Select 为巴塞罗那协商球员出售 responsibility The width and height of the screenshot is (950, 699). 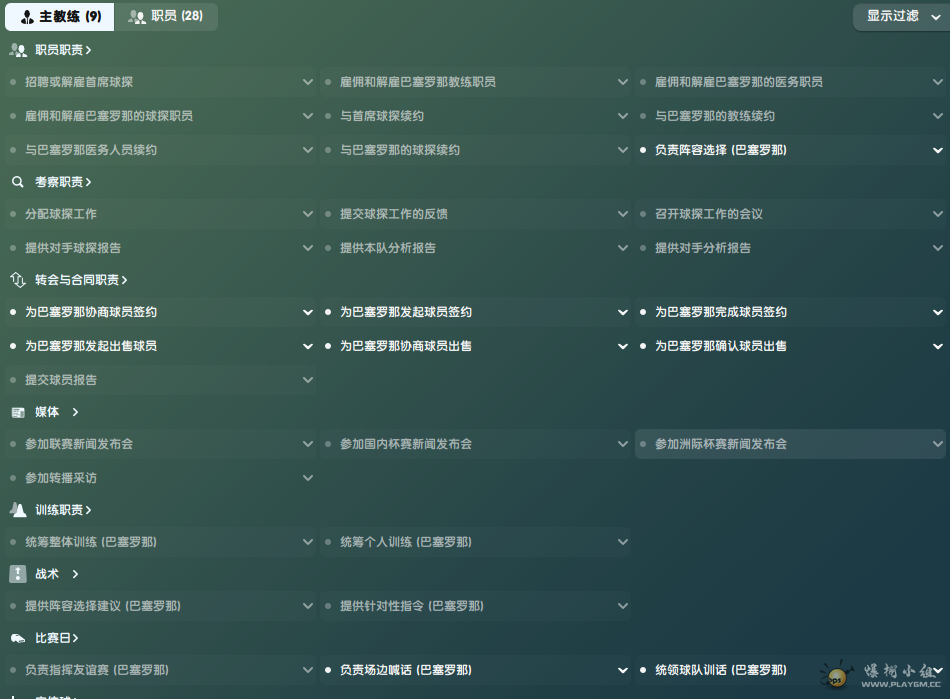click(x=476, y=346)
